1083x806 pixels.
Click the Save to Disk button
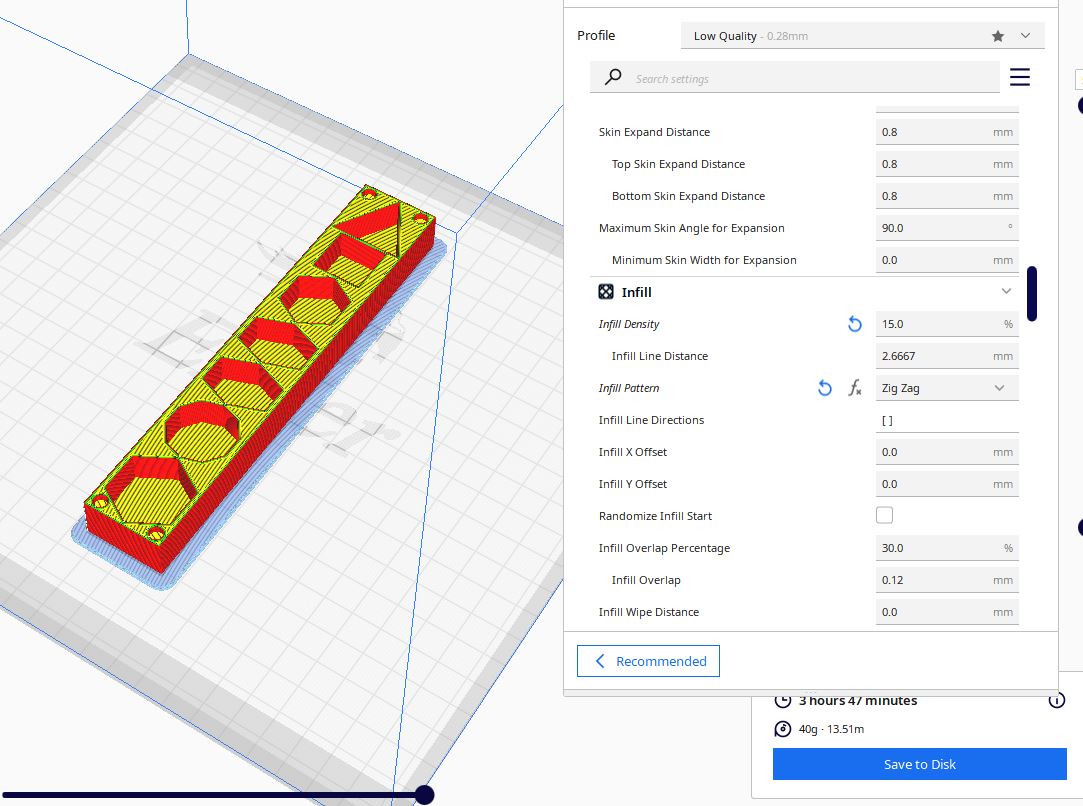(x=918, y=763)
